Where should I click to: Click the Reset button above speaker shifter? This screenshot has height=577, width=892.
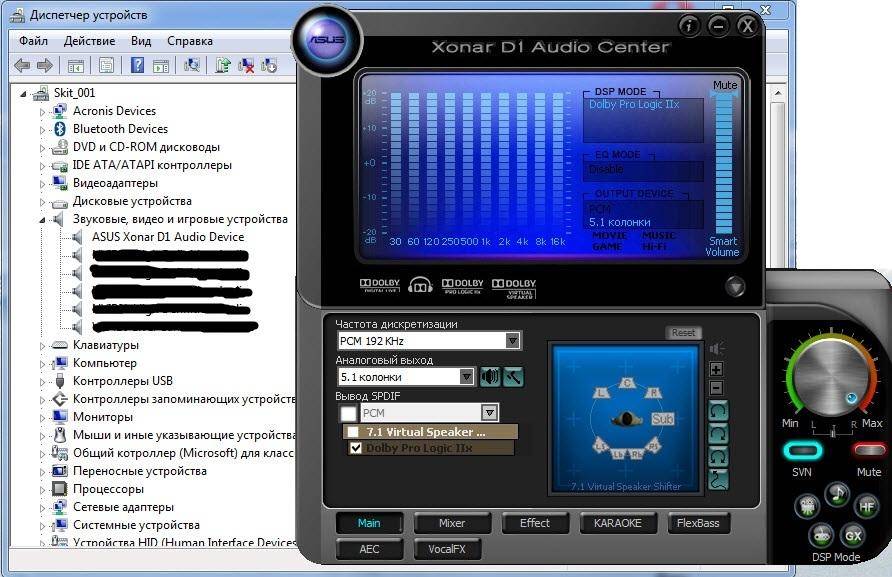pyautogui.click(x=683, y=332)
